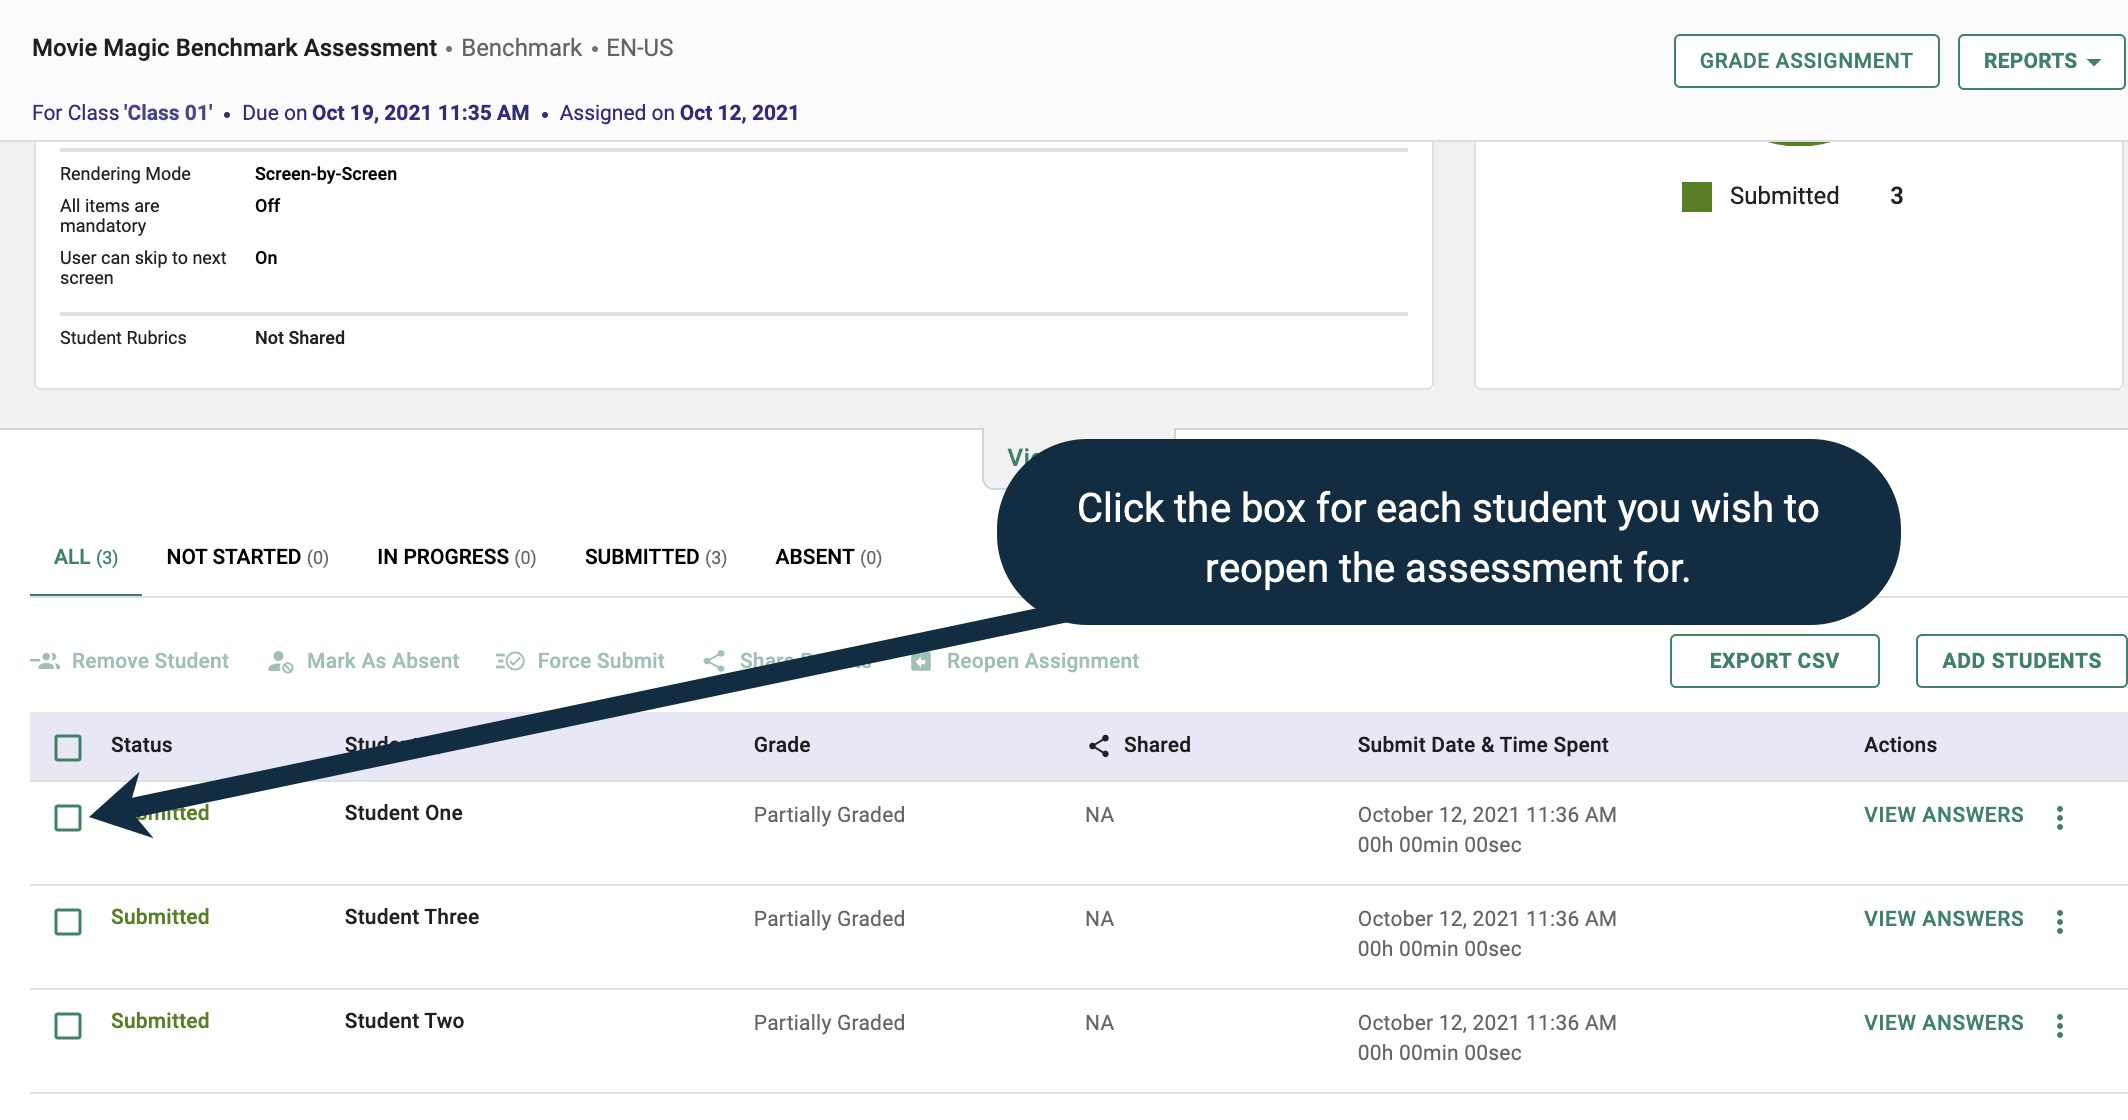
Task: Click the Remove Student icon
Action: point(46,661)
